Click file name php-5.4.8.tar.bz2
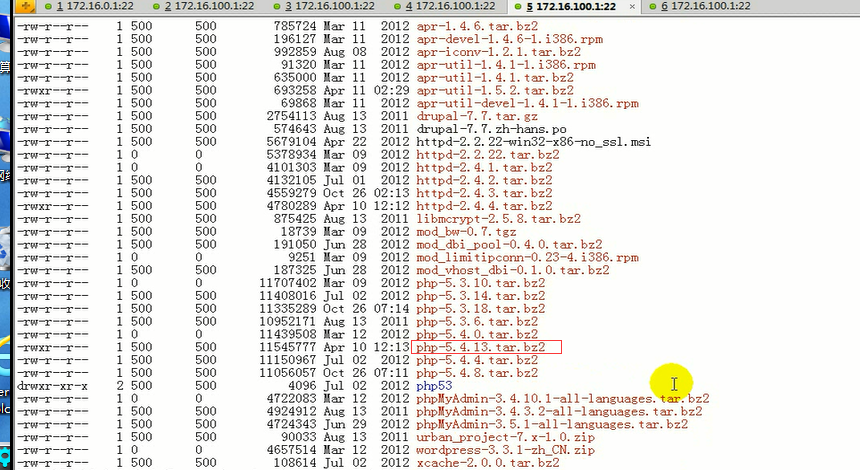Screen dimensions: 860x470 477,372
